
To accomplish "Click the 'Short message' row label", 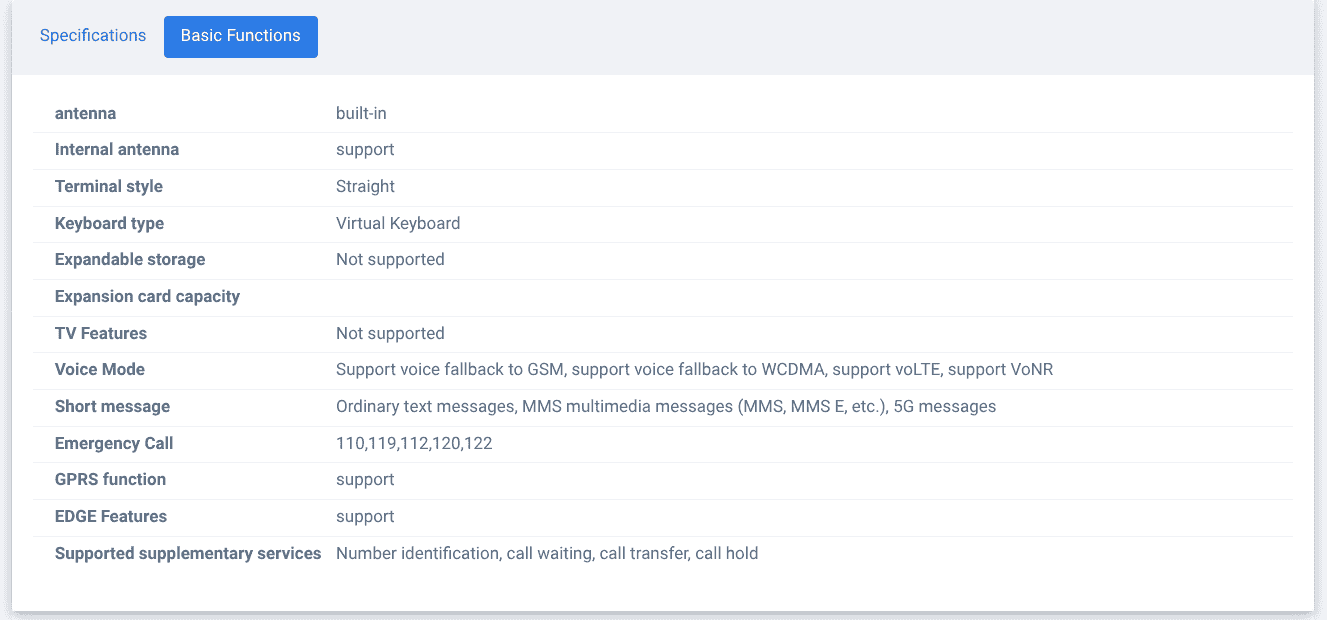I will click(112, 407).
